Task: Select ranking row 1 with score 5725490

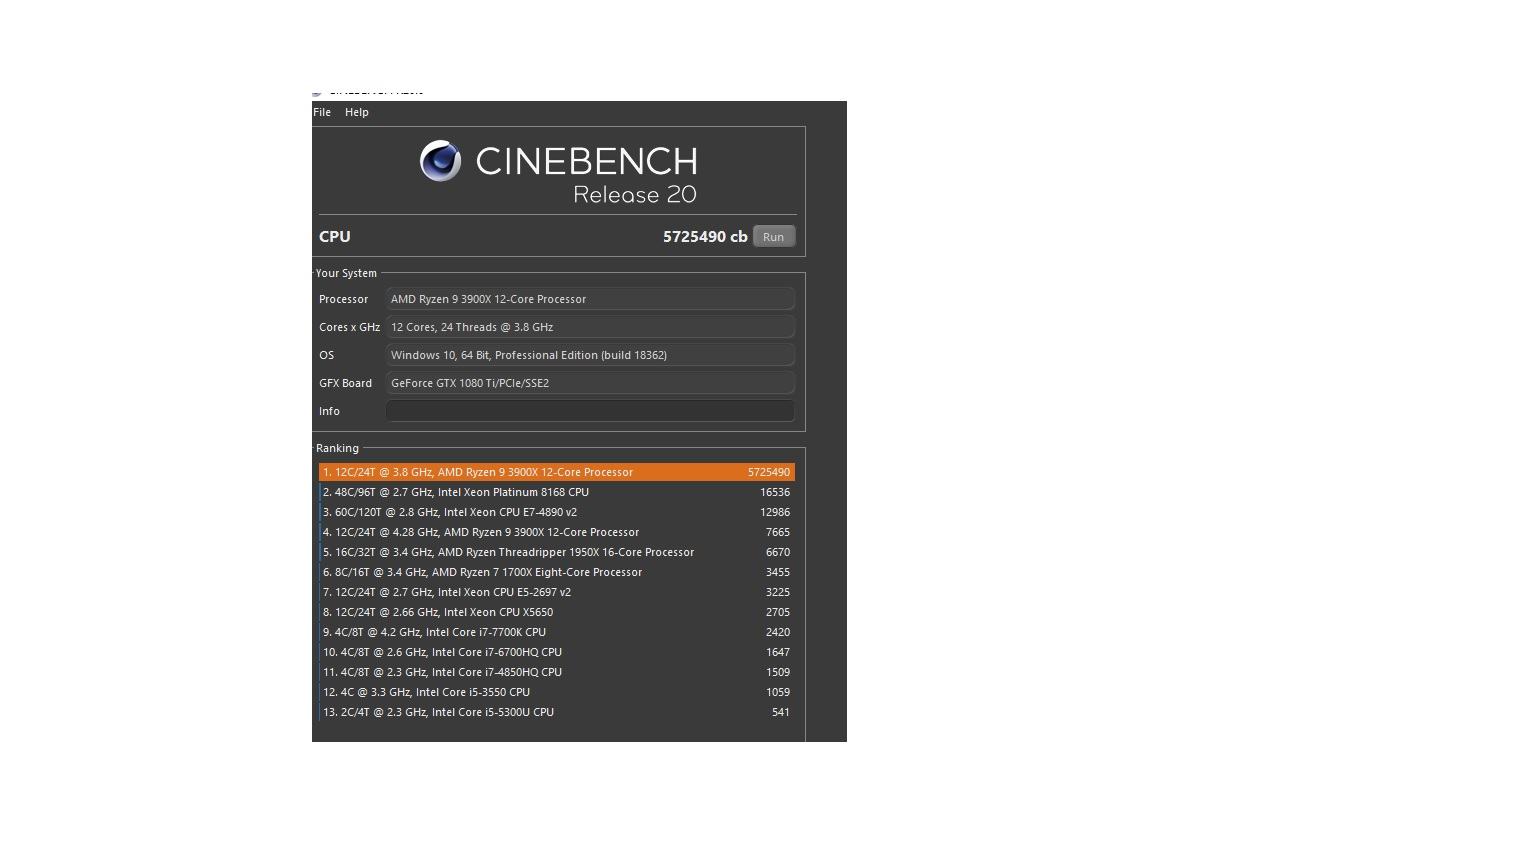Action: [557, 472]
